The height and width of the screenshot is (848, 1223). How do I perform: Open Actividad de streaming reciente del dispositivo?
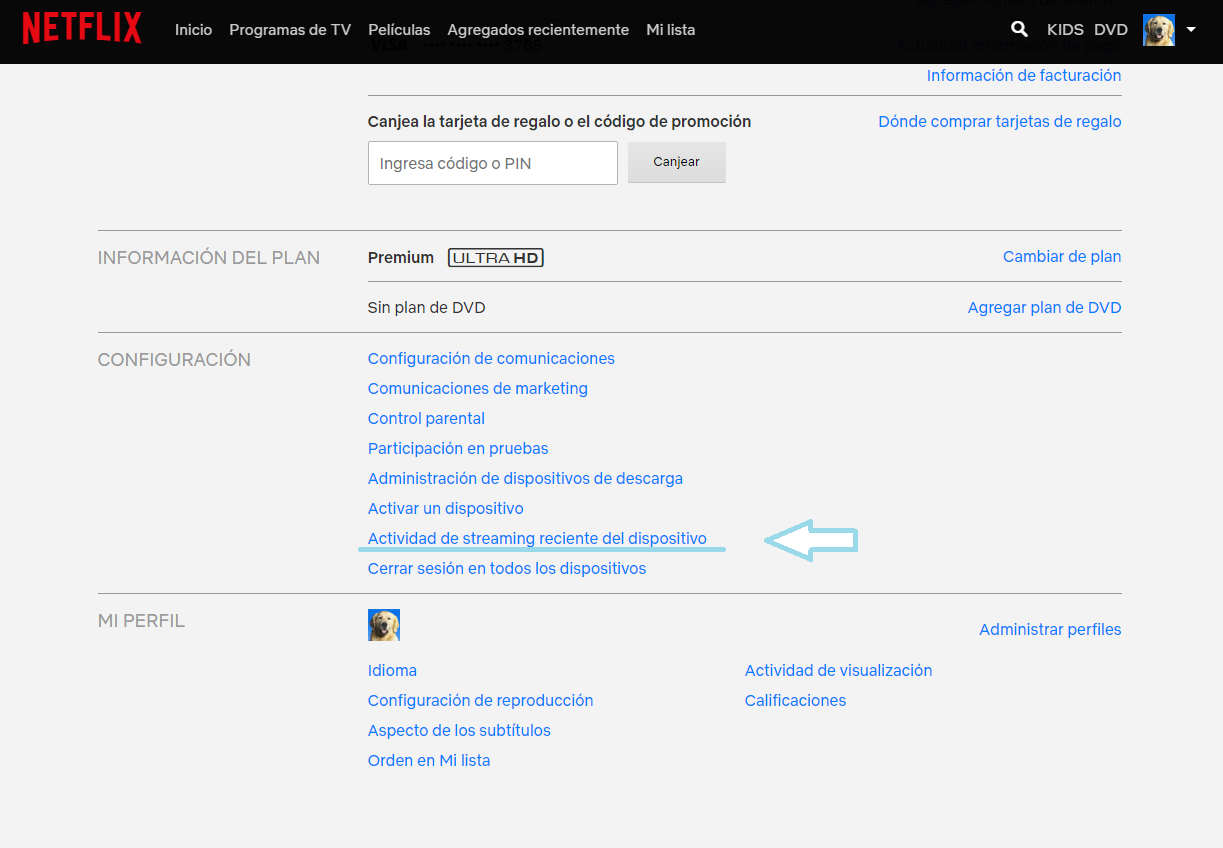tap(537, 538)
